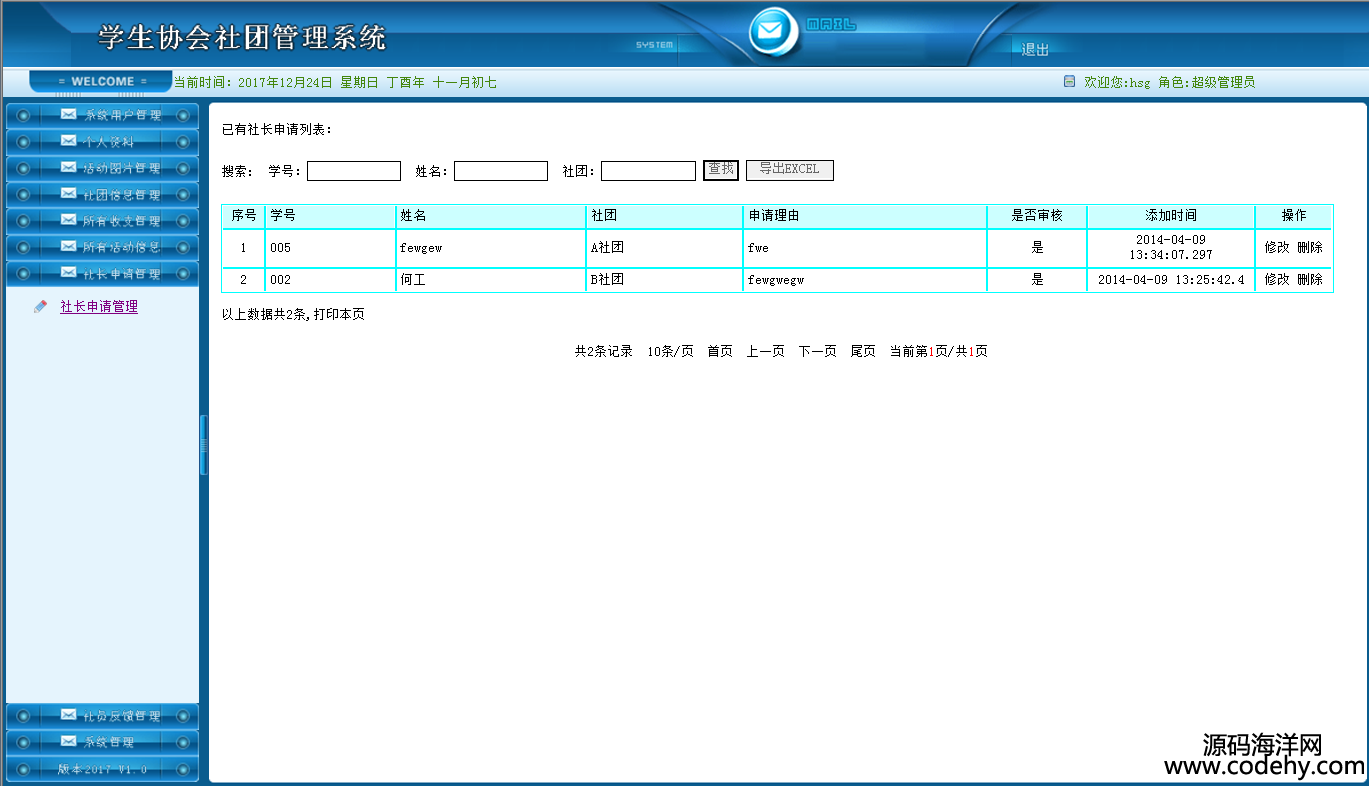Click the small icon before 欢迎您:hsg
Screen dimensions: 1369x786
[x=1069, y=82]
